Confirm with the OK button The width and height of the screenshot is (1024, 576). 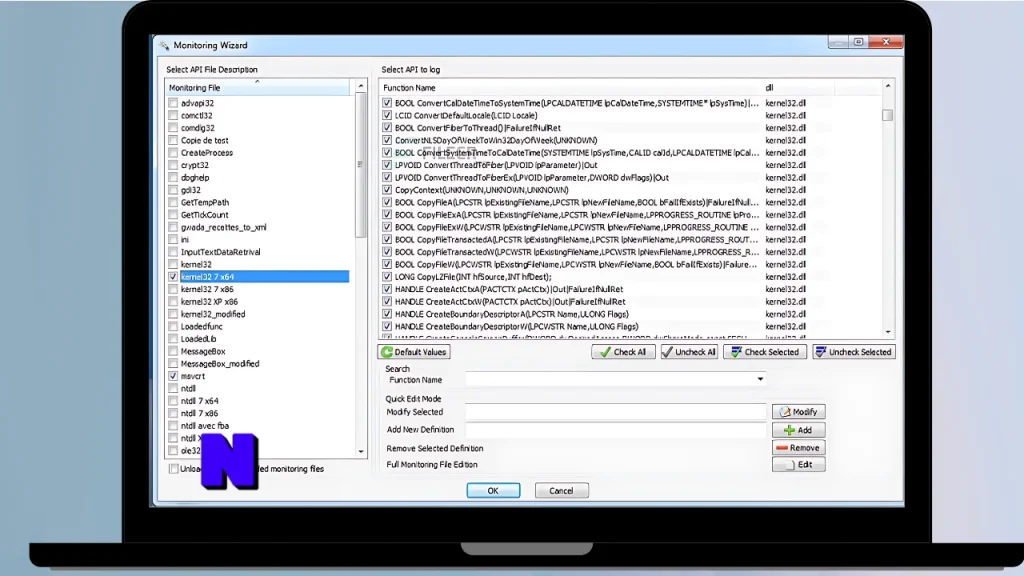pyautogui.click(x=493, y=490)
